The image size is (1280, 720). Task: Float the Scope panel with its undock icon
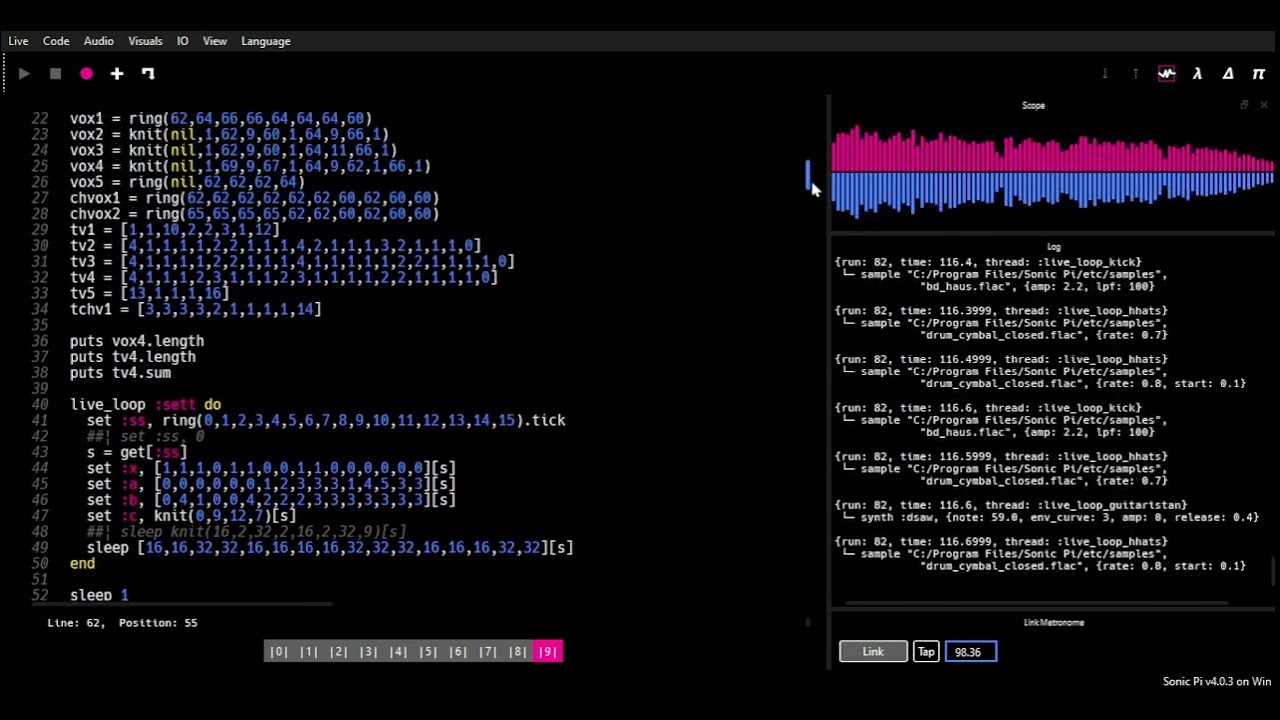tap(1244, 105)
